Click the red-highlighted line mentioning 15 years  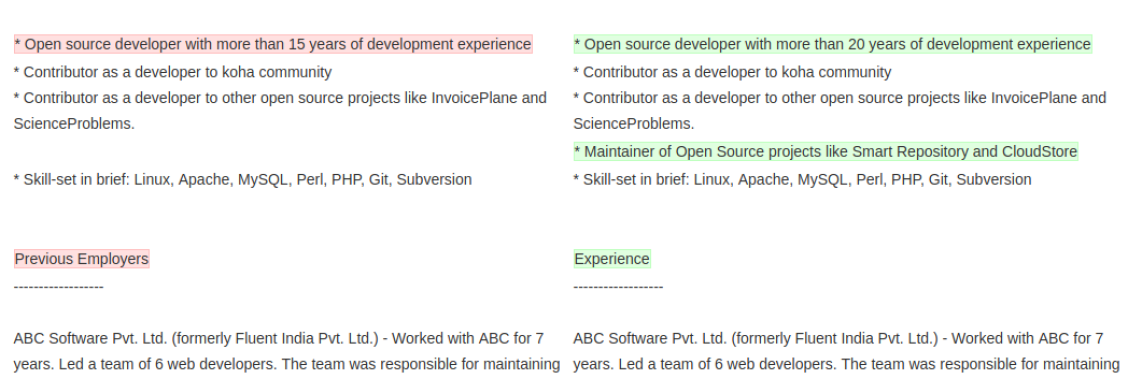(273, 45)
